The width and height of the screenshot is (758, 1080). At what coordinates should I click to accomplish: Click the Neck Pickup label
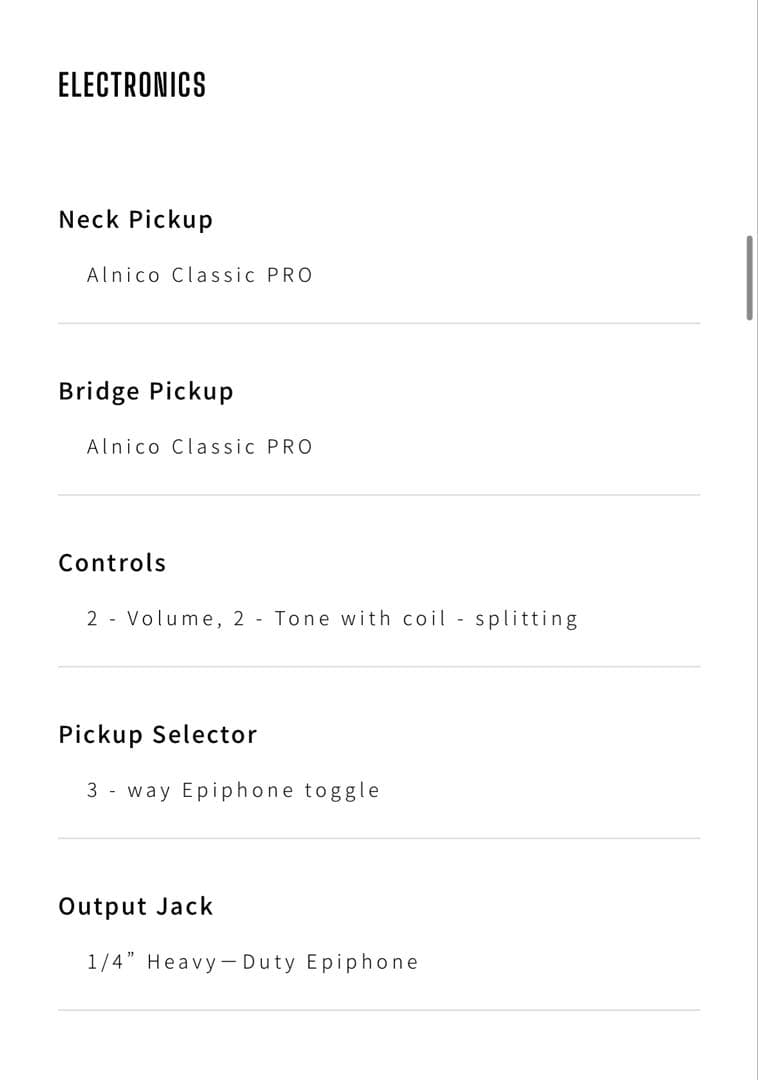click(x=135, y=219)
